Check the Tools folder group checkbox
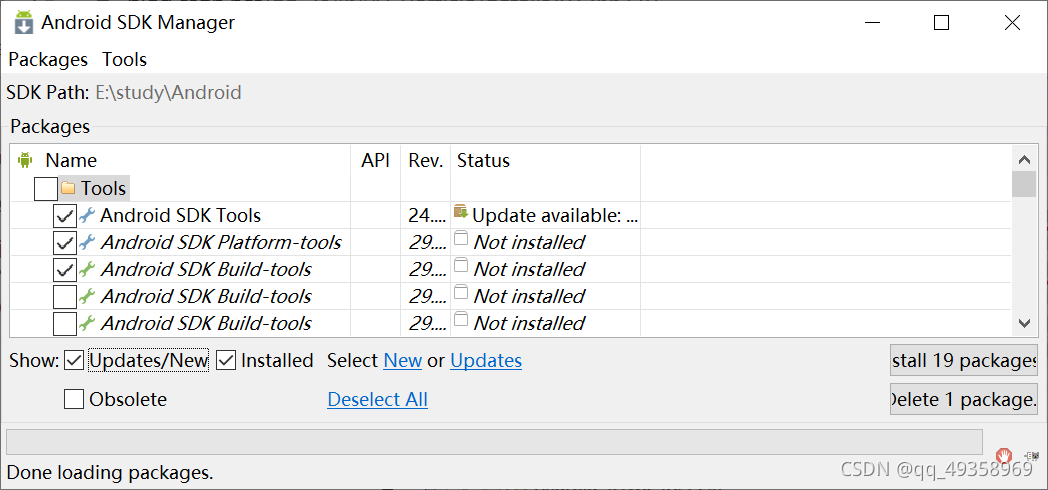Screen dimensions: 1048x490 coord(46,188)
